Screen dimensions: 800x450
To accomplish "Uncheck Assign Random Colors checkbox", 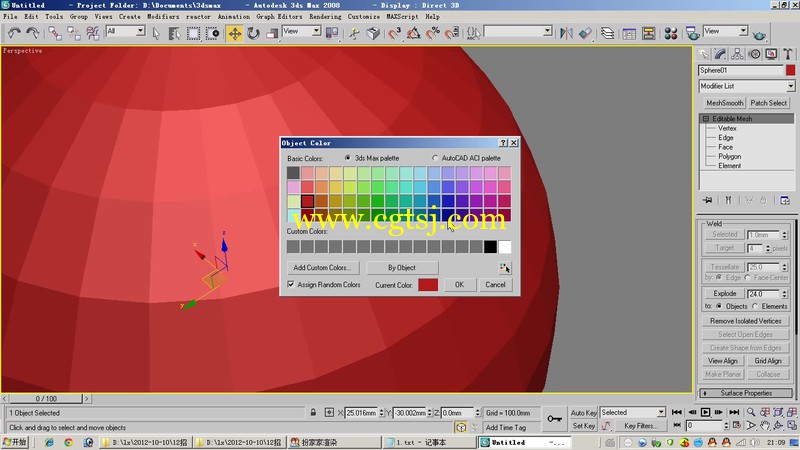I will coord(291,285).
